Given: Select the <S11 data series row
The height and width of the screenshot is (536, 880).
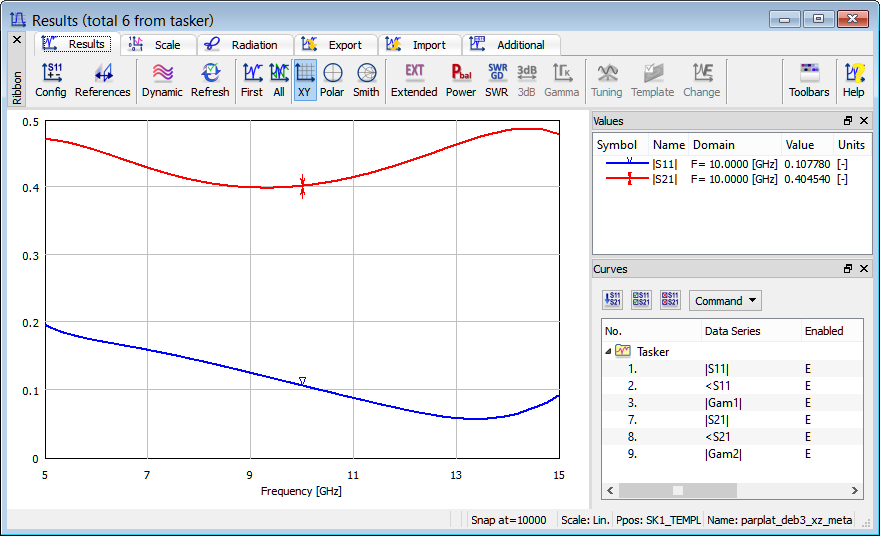Looking at the screenshot, I should tap(732, 386).
